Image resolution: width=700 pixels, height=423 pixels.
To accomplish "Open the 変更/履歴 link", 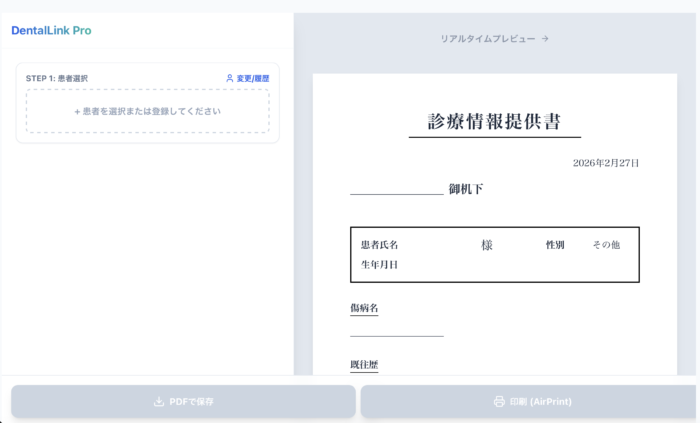I will (252, 78).
